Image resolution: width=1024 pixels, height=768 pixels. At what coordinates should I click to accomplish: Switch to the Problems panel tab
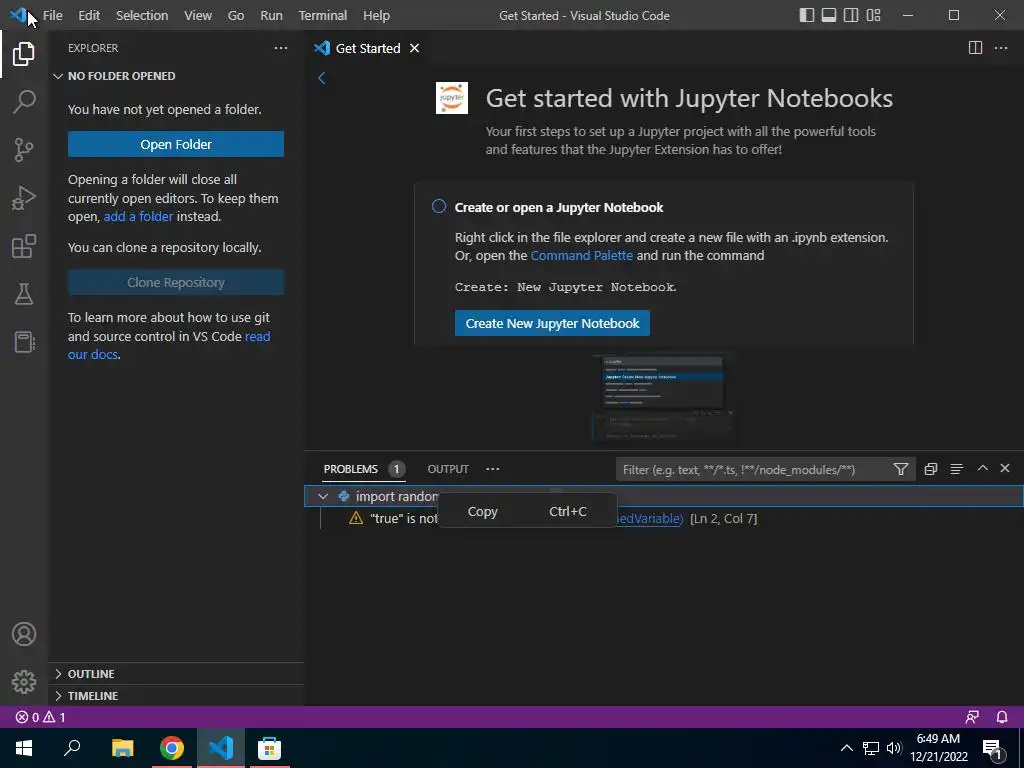tap(364, 469)
